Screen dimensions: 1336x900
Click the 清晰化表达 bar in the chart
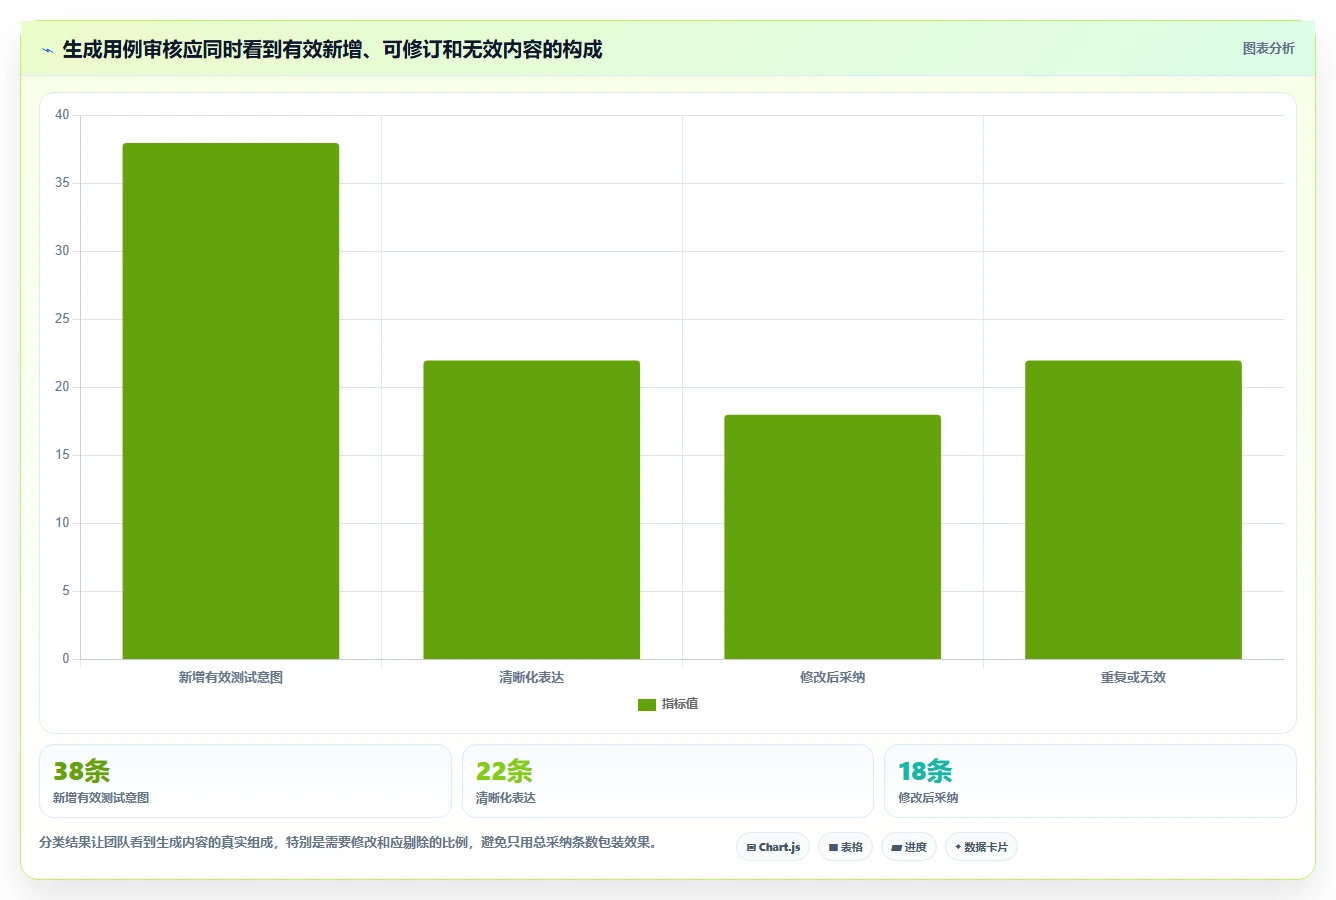[x=532, y=510]
